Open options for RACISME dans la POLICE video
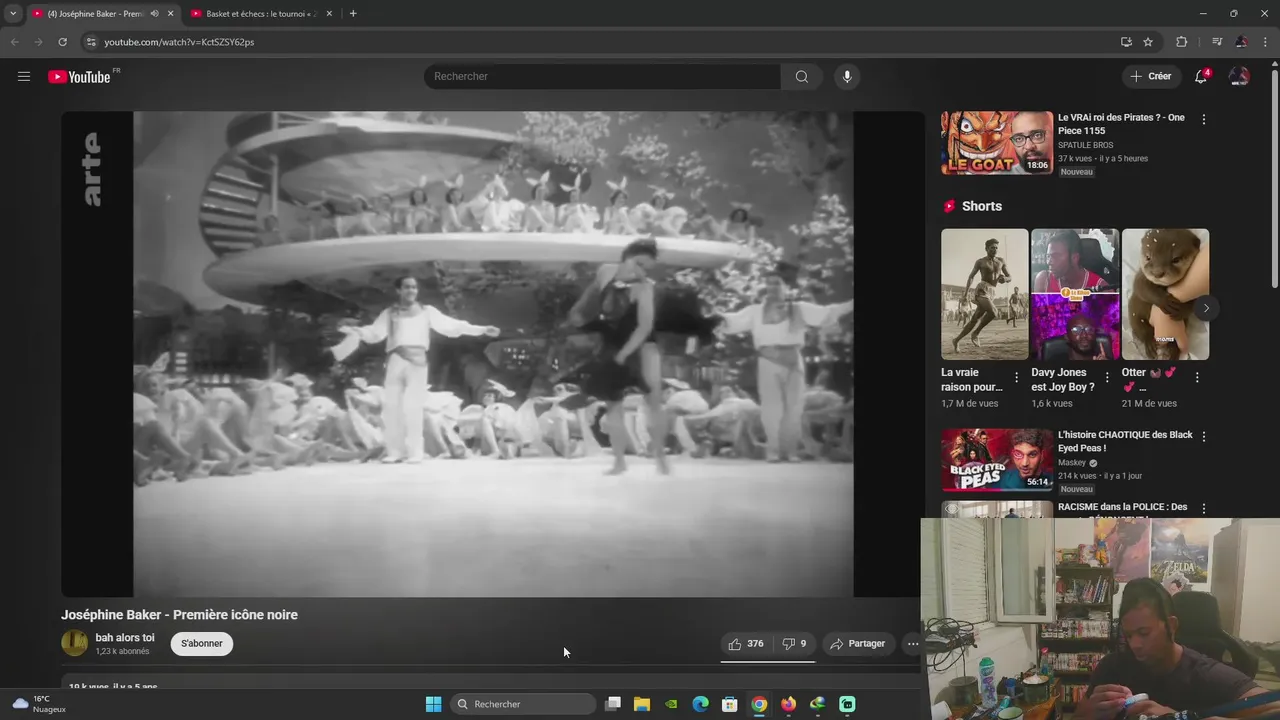 (1203, 509)
